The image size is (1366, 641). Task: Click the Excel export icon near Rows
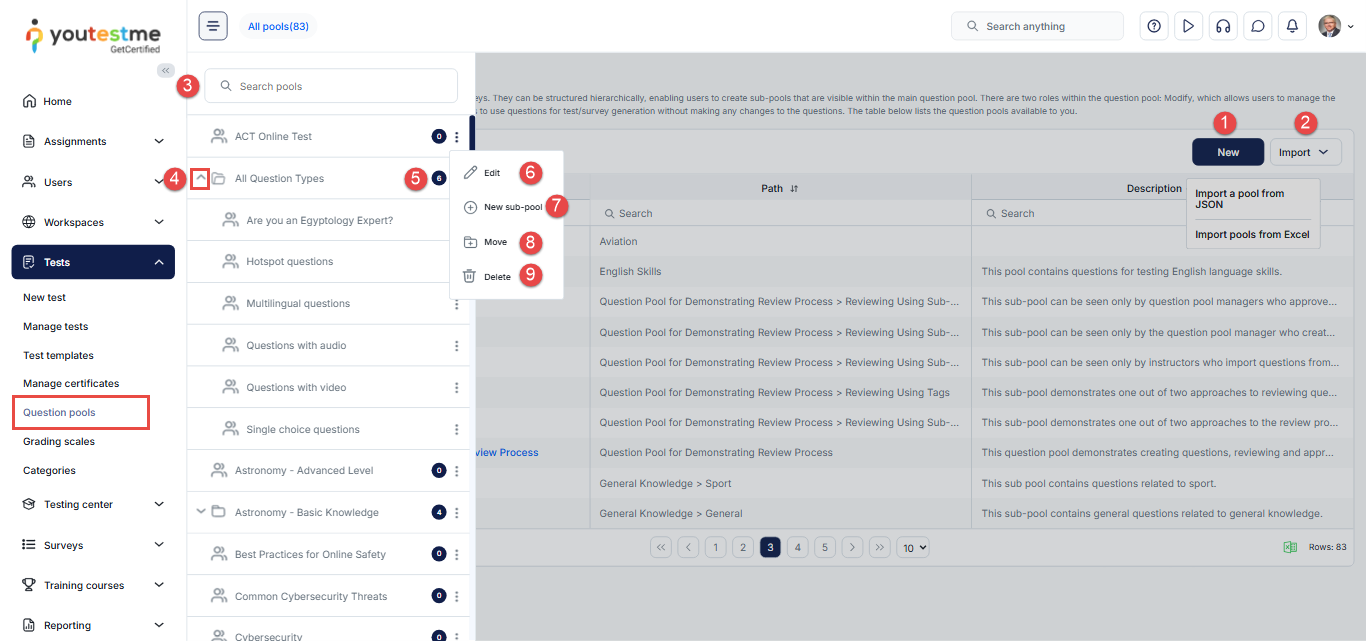tap(1290, 547)
